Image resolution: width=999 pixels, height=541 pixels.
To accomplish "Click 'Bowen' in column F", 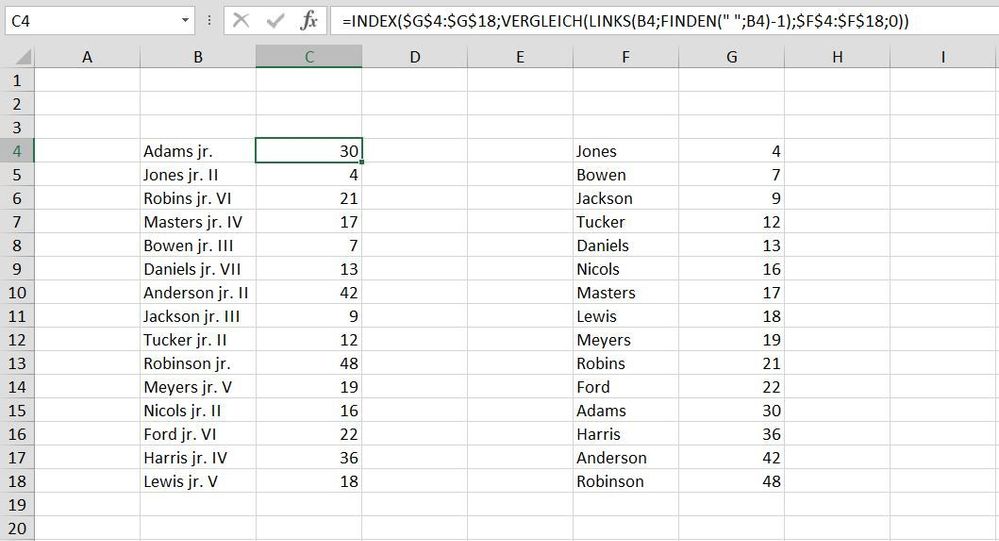I will coord(626,175).
